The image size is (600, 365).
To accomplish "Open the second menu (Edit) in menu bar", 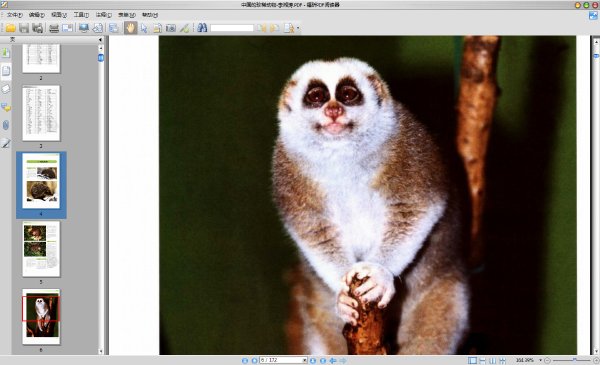I will click(x=37, y=15).
